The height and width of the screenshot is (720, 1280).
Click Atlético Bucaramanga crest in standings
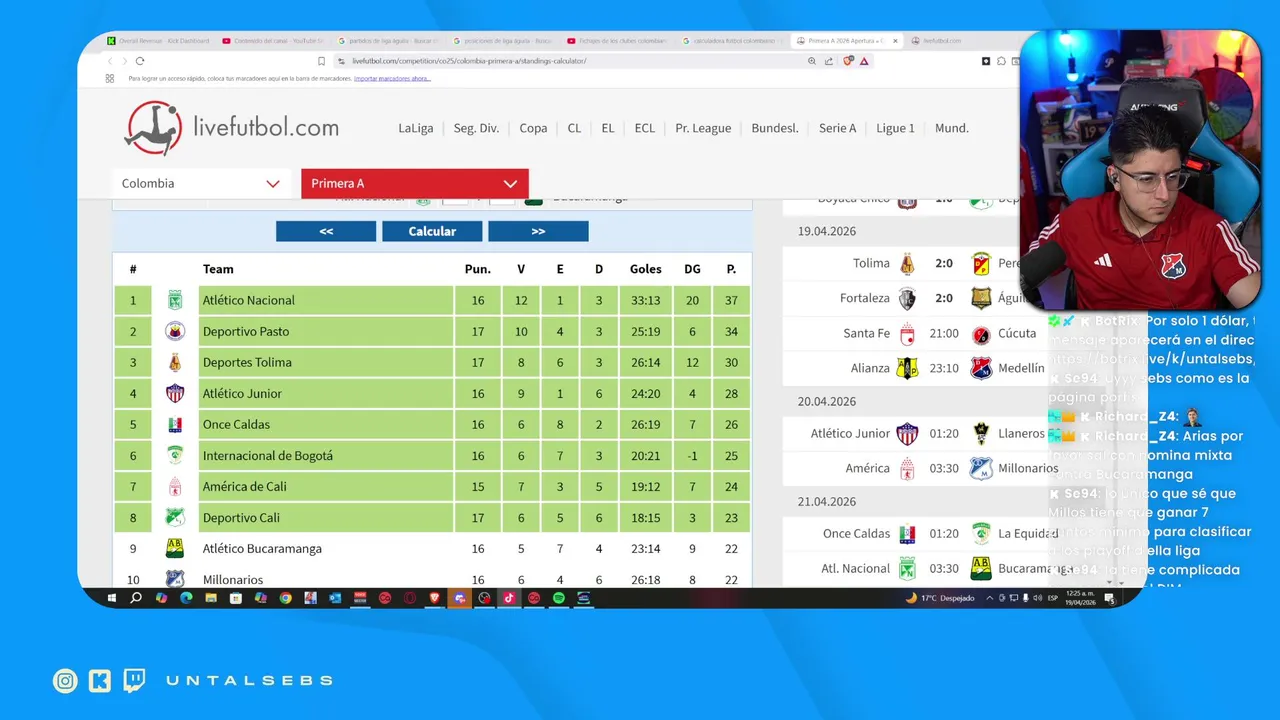pyautogui.click(x=175, y=548)
